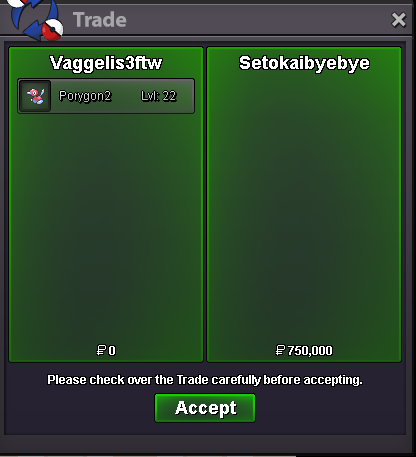Image resolution: width=416 pixels, height=457 pixels.
Task: Click the Trade window swap-arrows icon
Action: [36, 19]
